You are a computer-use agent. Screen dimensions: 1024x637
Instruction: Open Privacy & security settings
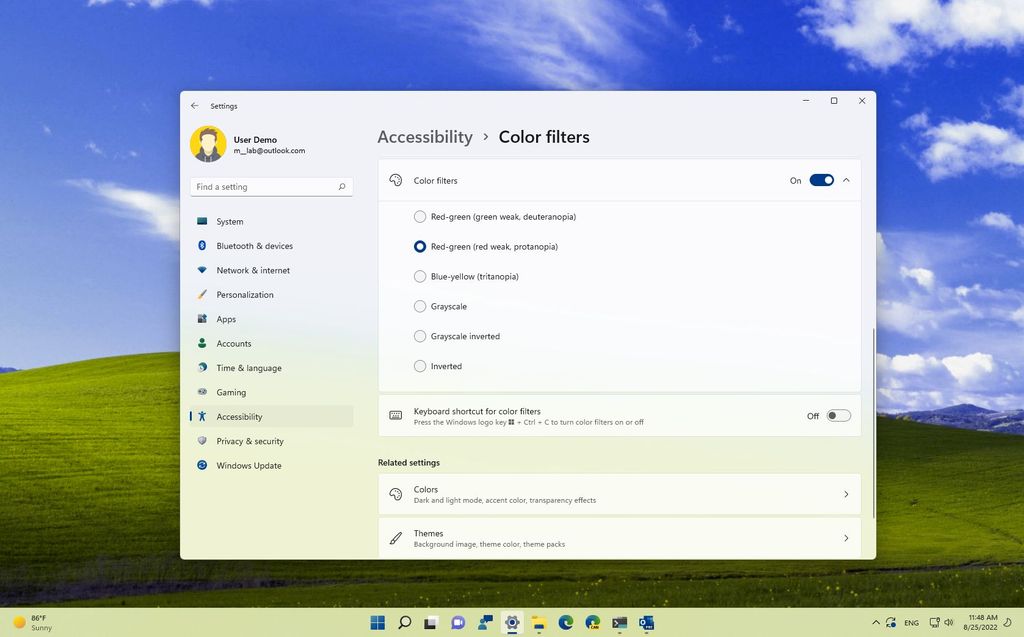point(251,441)
